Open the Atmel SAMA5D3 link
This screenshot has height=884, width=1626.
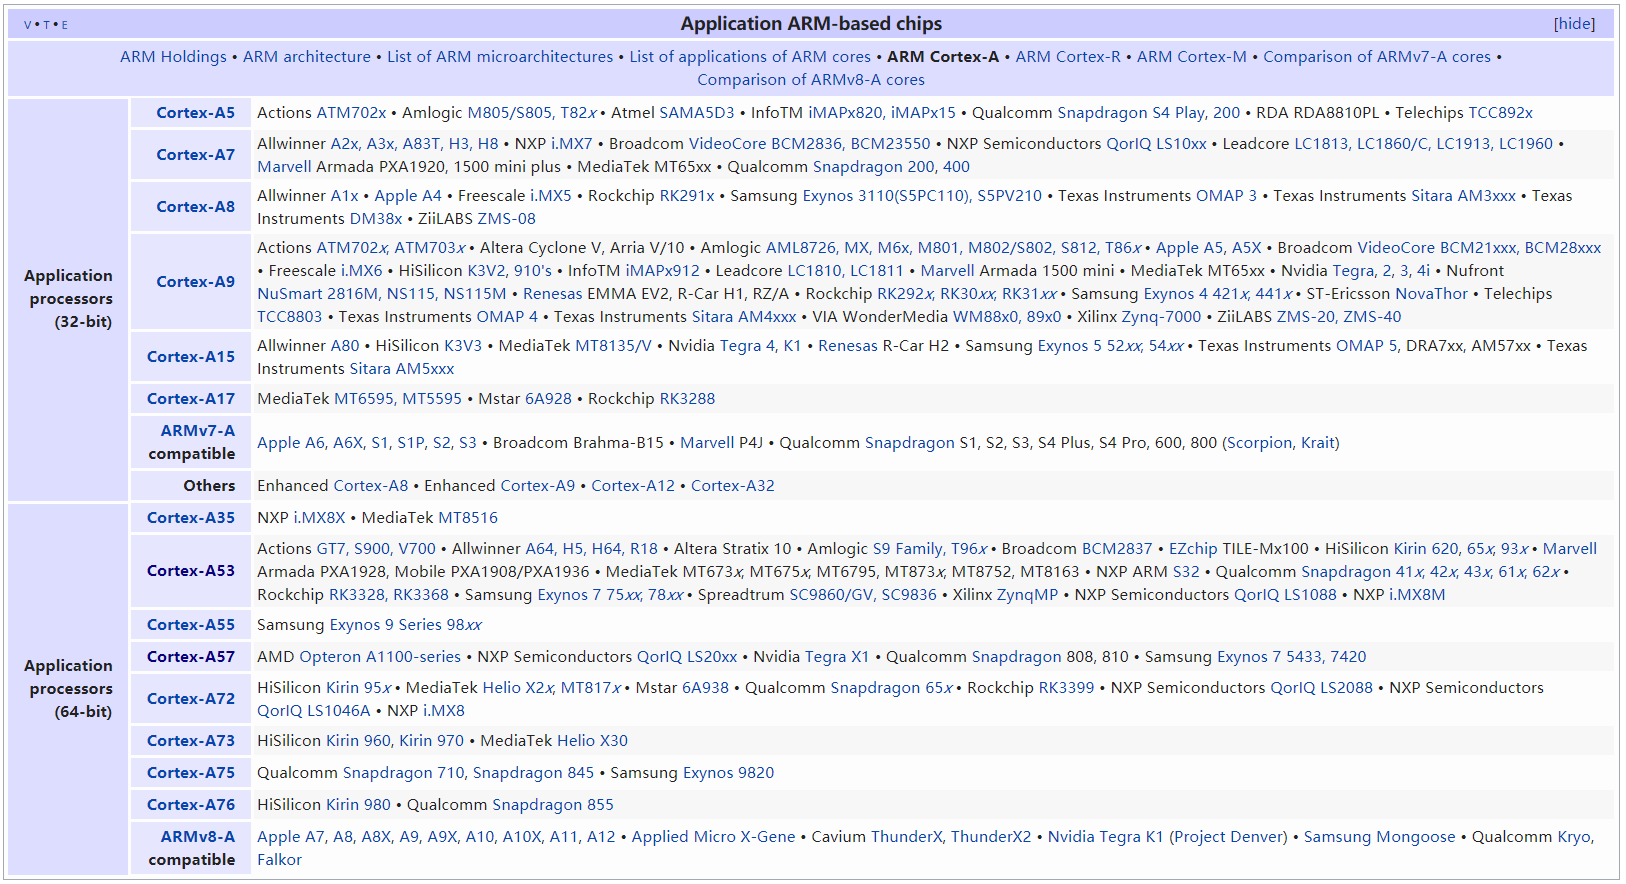(x=697, y=113)
